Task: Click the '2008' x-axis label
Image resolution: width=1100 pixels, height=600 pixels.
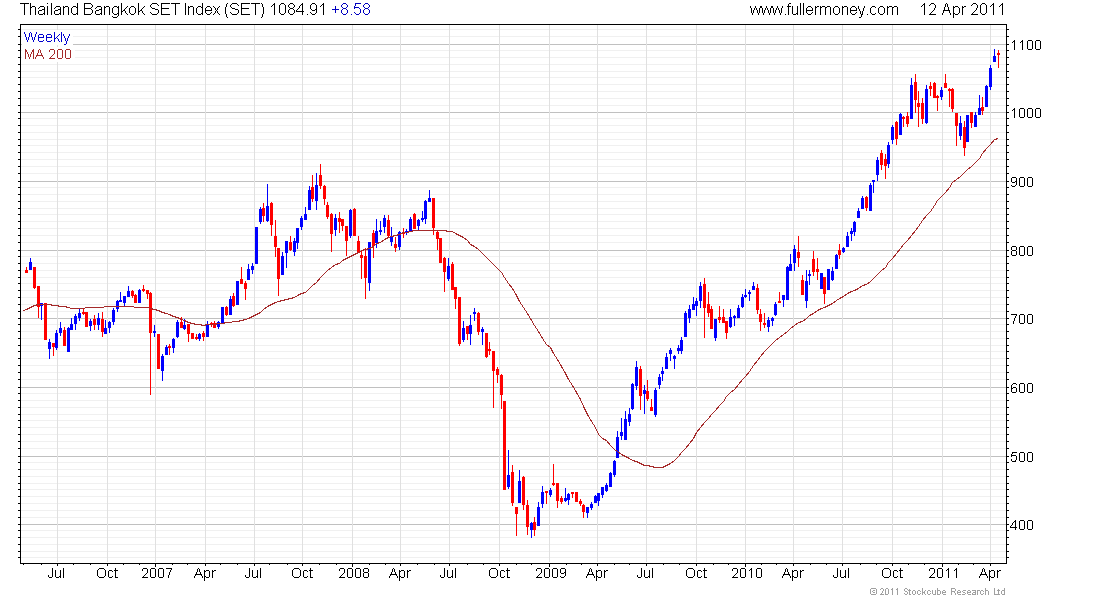Action: 354,573
